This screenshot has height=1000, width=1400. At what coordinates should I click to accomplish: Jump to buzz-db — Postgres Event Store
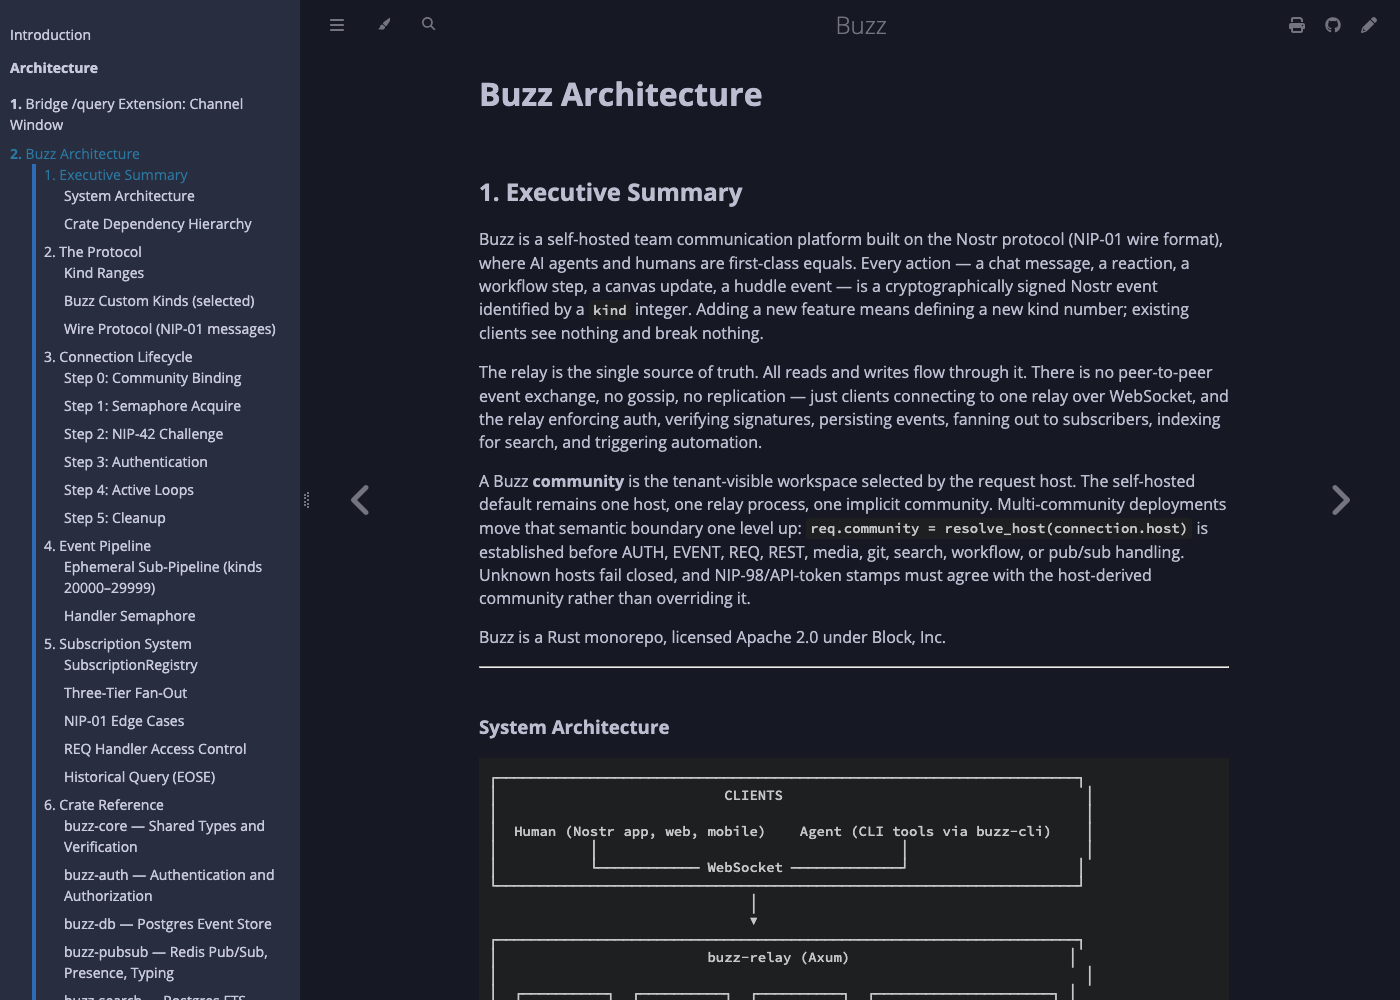pos(168,924)
